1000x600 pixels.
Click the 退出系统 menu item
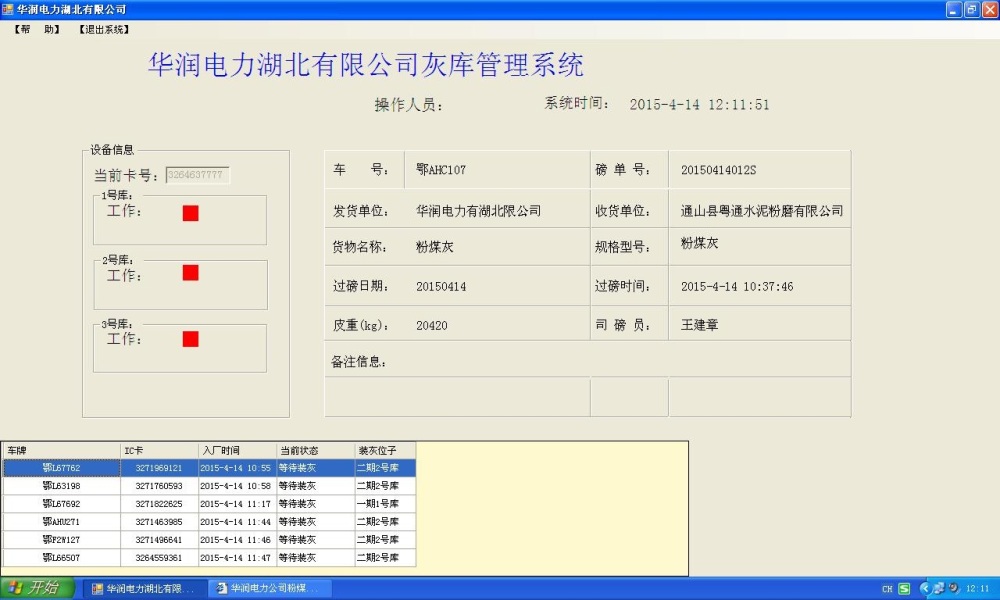click(x=104, y=29)
